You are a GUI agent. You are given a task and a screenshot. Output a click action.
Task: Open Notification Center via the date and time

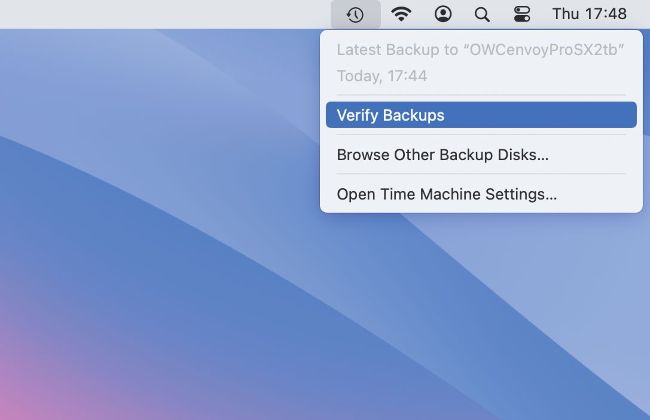tap(589, 14)
